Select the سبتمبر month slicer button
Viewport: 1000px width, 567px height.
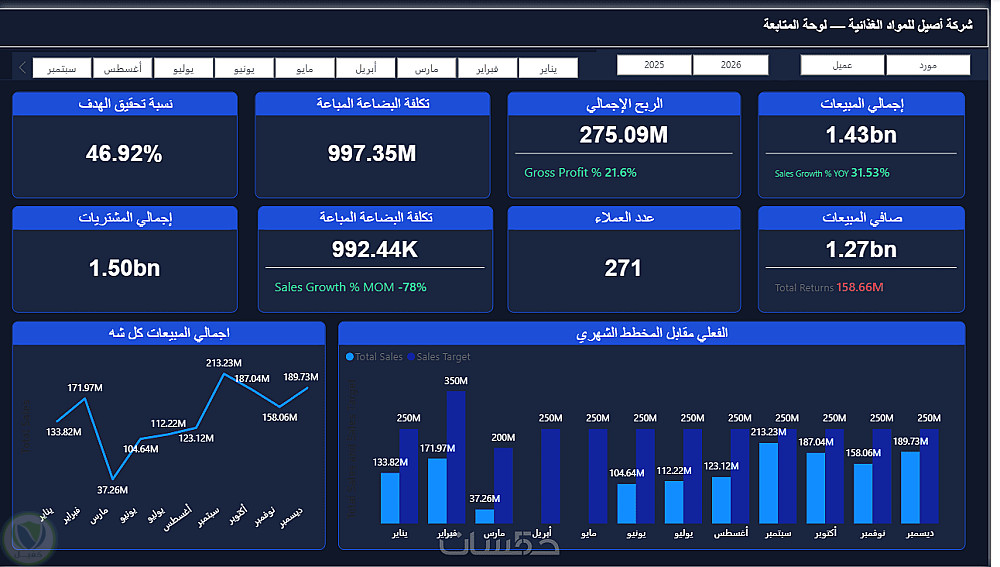click(x=62, y=68)
